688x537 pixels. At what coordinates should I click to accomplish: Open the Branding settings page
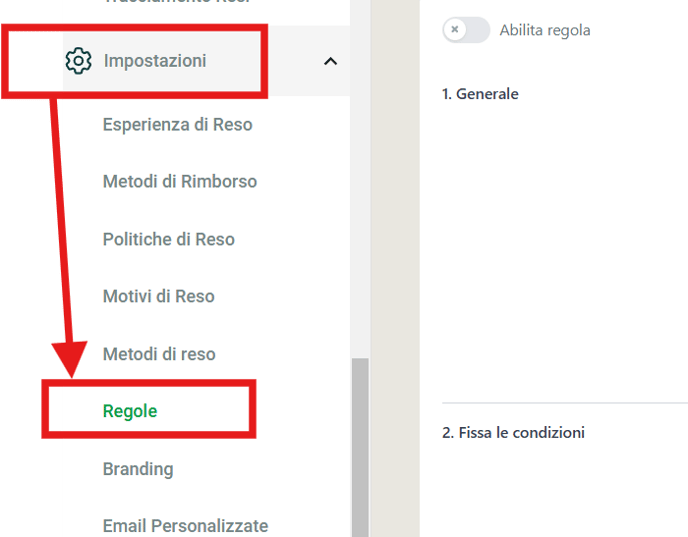[x=138, y=469]
